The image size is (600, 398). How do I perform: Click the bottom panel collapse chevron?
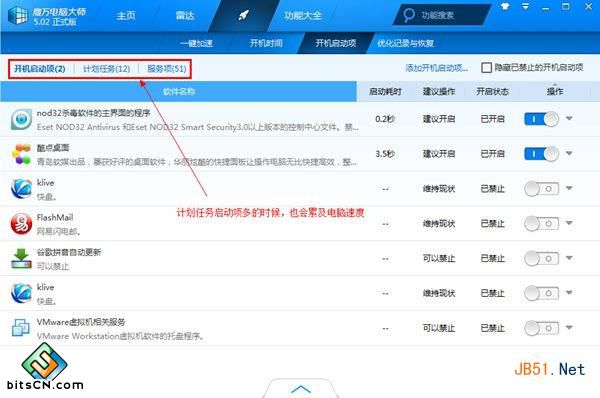[301, 389]
